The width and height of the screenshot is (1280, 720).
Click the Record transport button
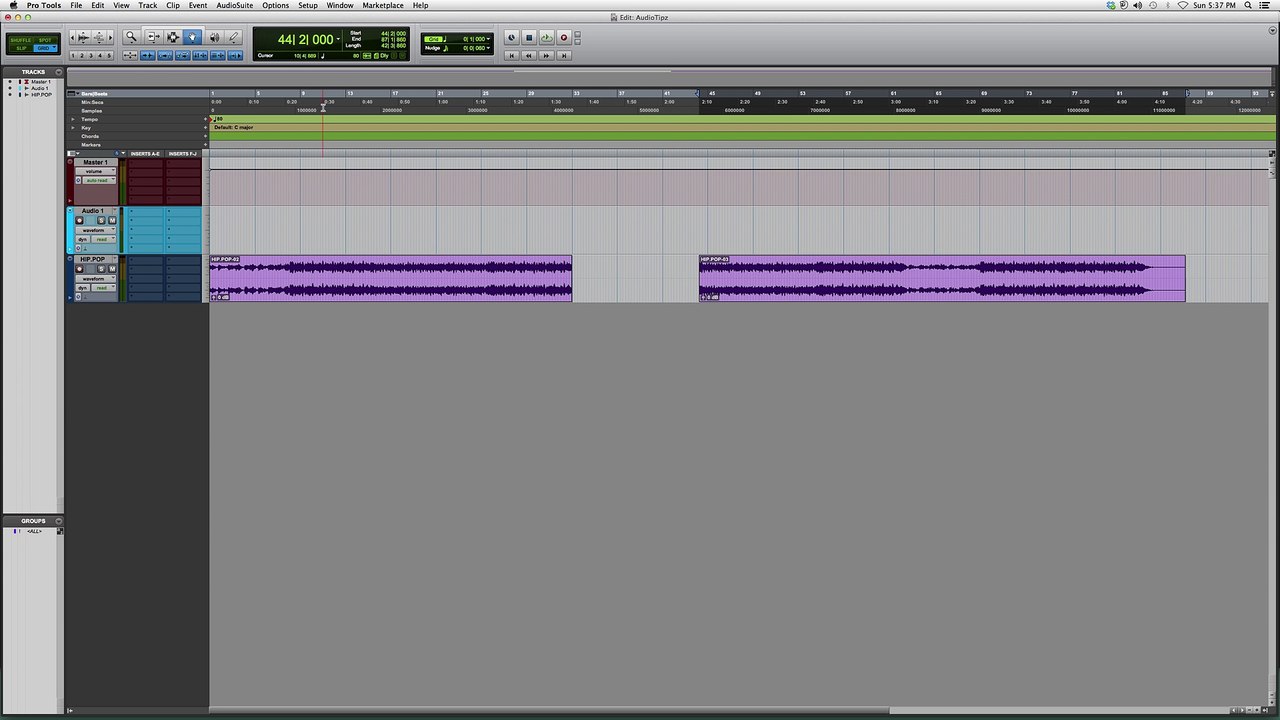564,38
